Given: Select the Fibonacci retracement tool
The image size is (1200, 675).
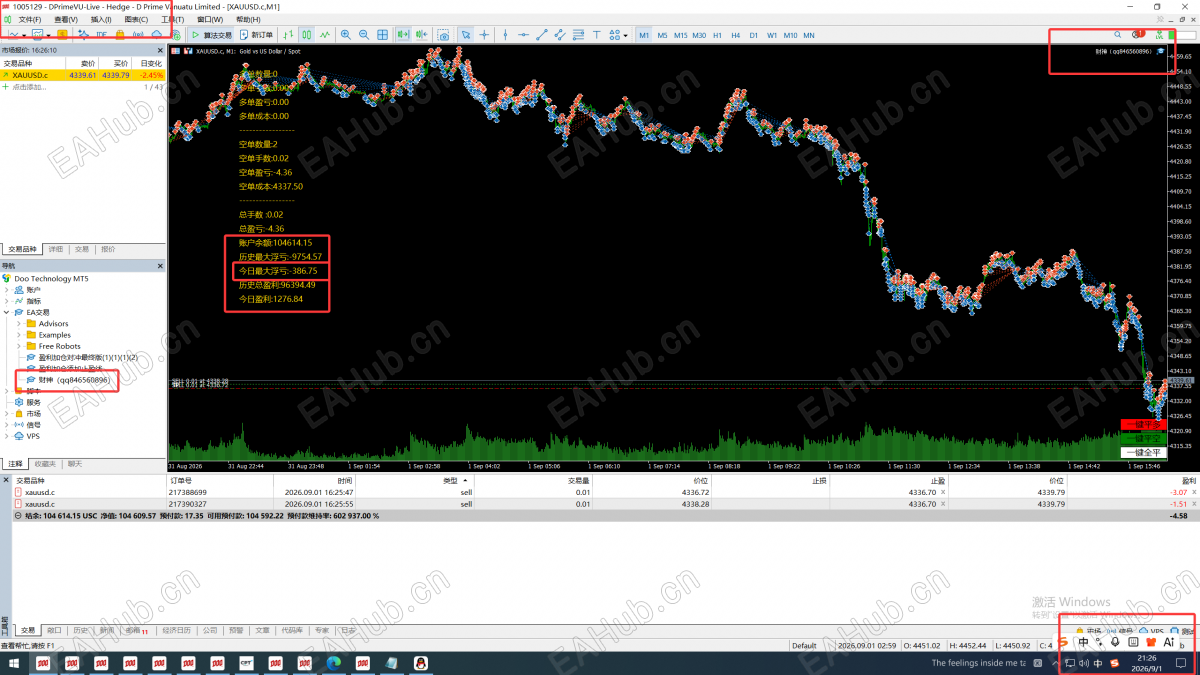Looking at the screenshot, I should pos(579,35).
